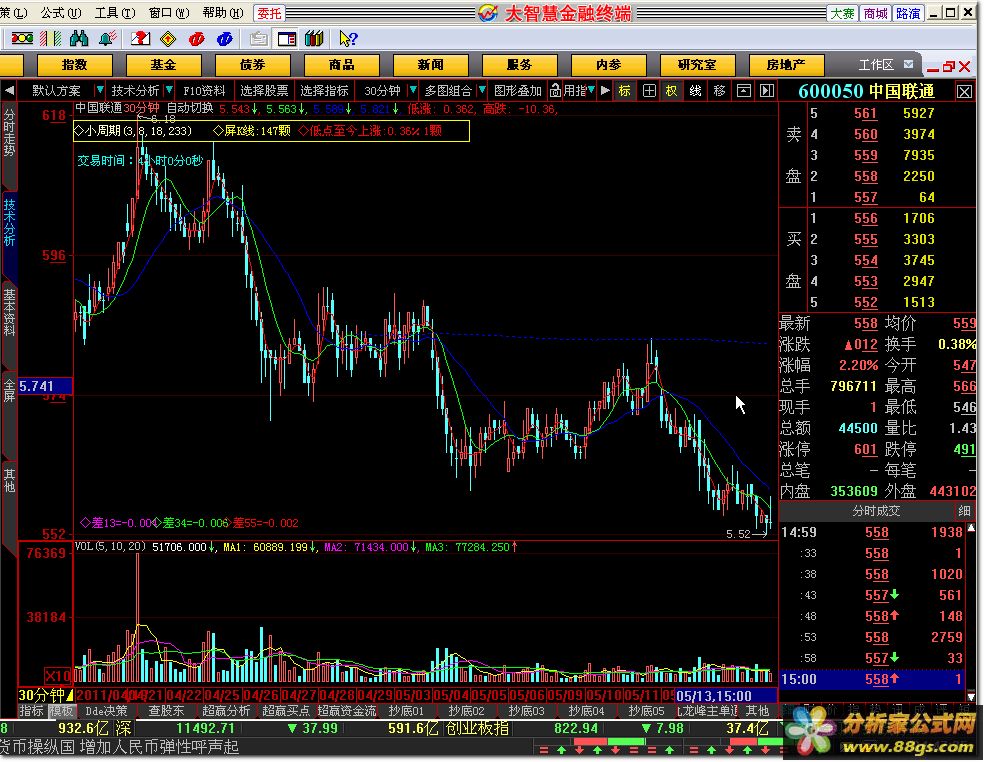Open the 30分钟 period dropdown arrow
Viewport: 985px width, 762px height.
pos(413,91)
